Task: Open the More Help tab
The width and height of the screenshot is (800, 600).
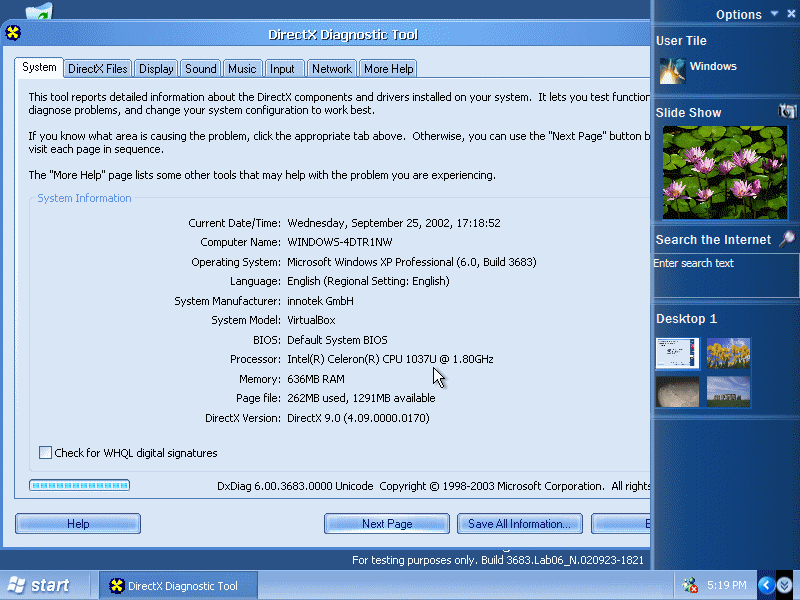Action: click(388, 69)
